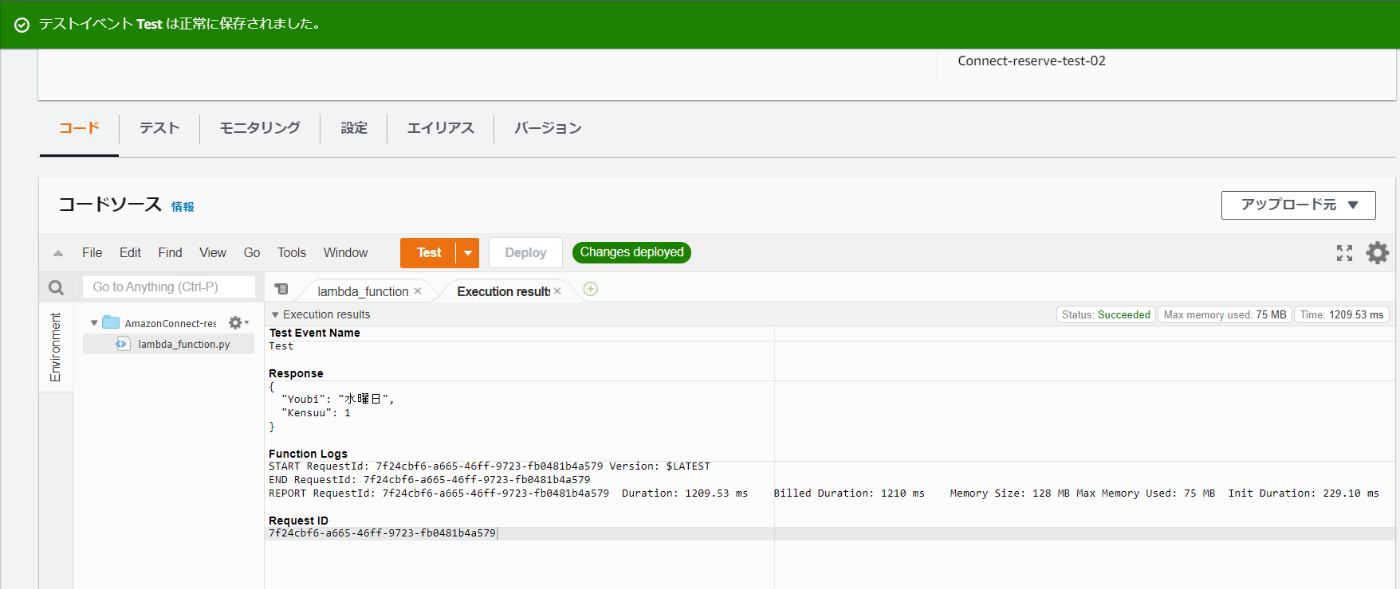Open the File menu
This screenshot has width=1400, height=589.
pyautogui.click(x=92, y=253)
